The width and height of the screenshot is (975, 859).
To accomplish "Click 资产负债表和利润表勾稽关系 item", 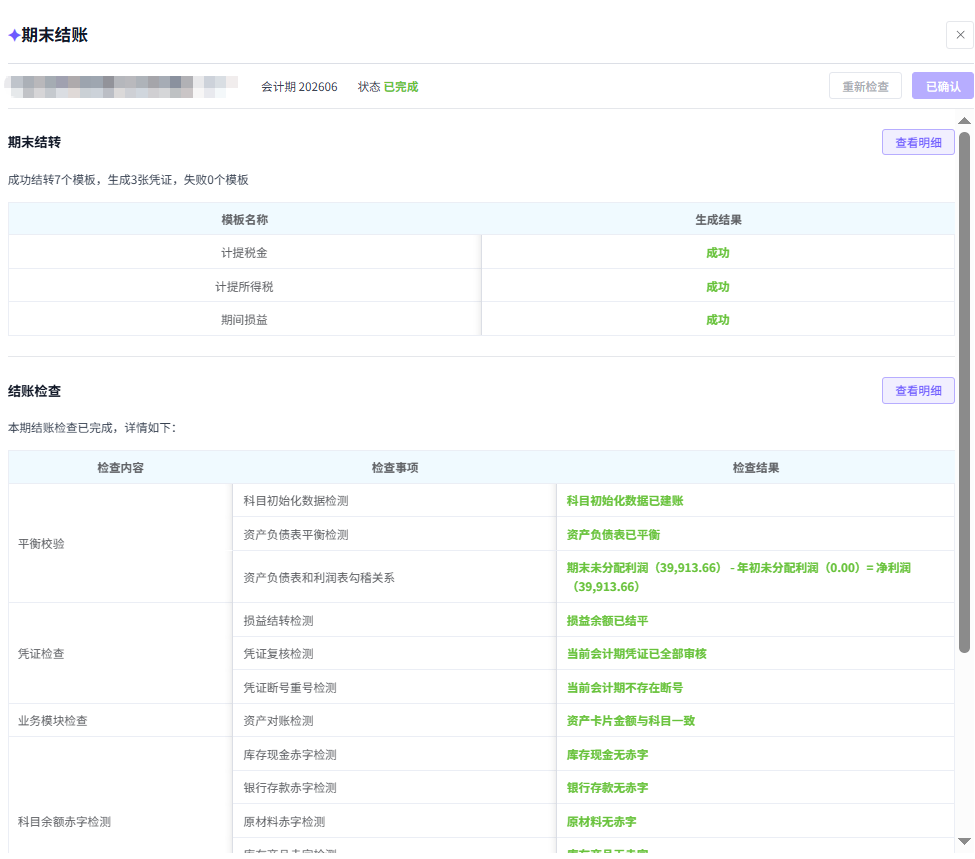I will tap(318, 577).
